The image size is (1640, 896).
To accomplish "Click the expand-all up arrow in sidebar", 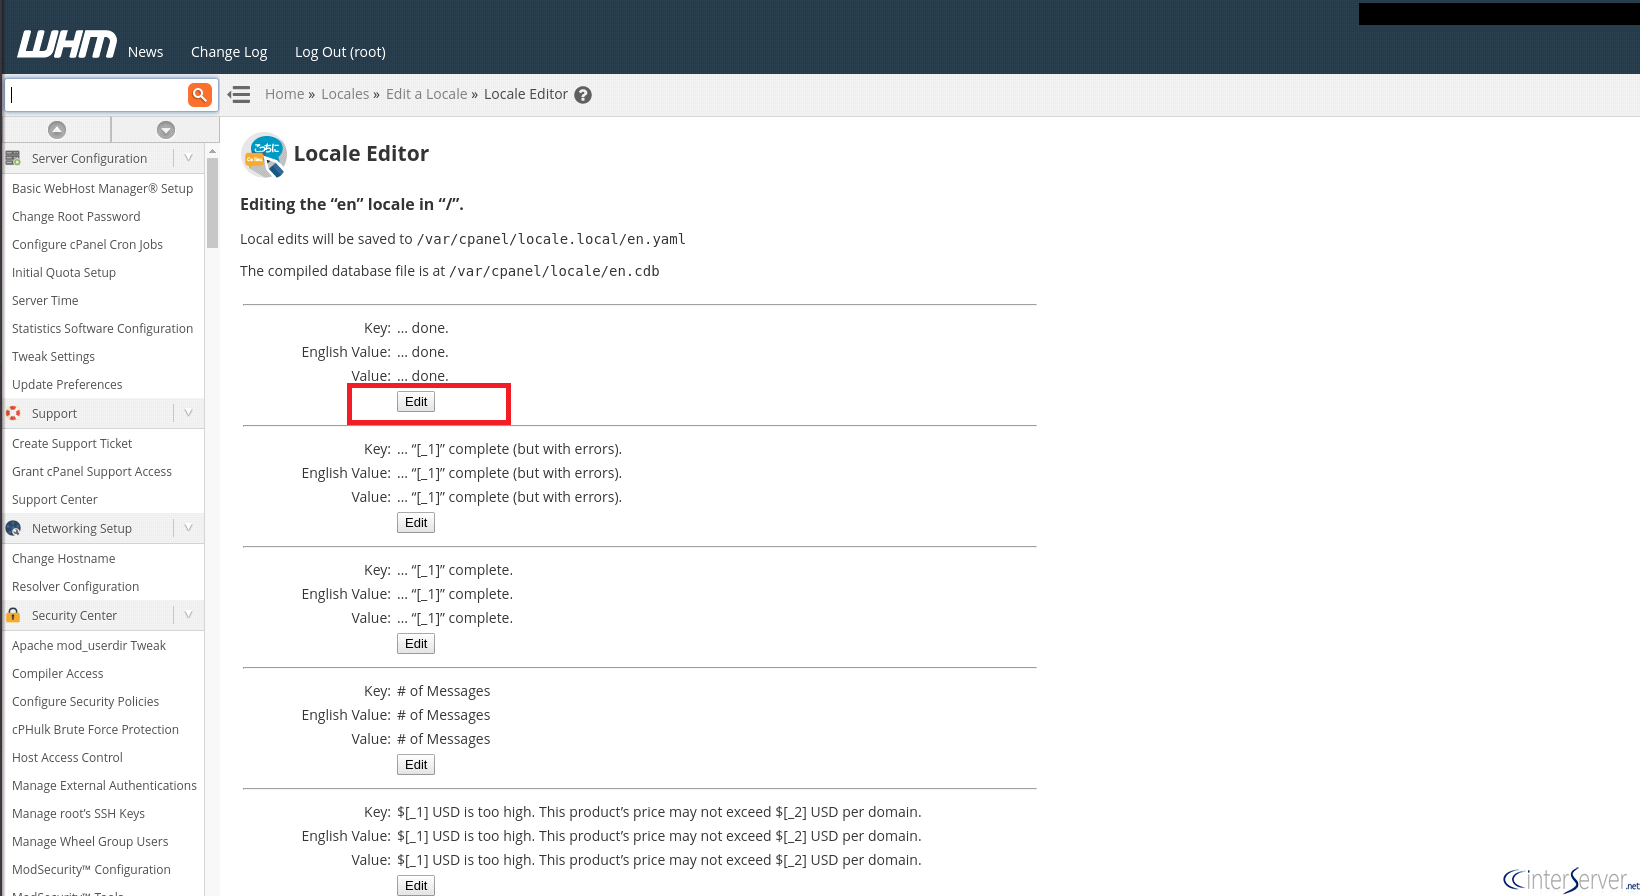I will pos(57,130).
